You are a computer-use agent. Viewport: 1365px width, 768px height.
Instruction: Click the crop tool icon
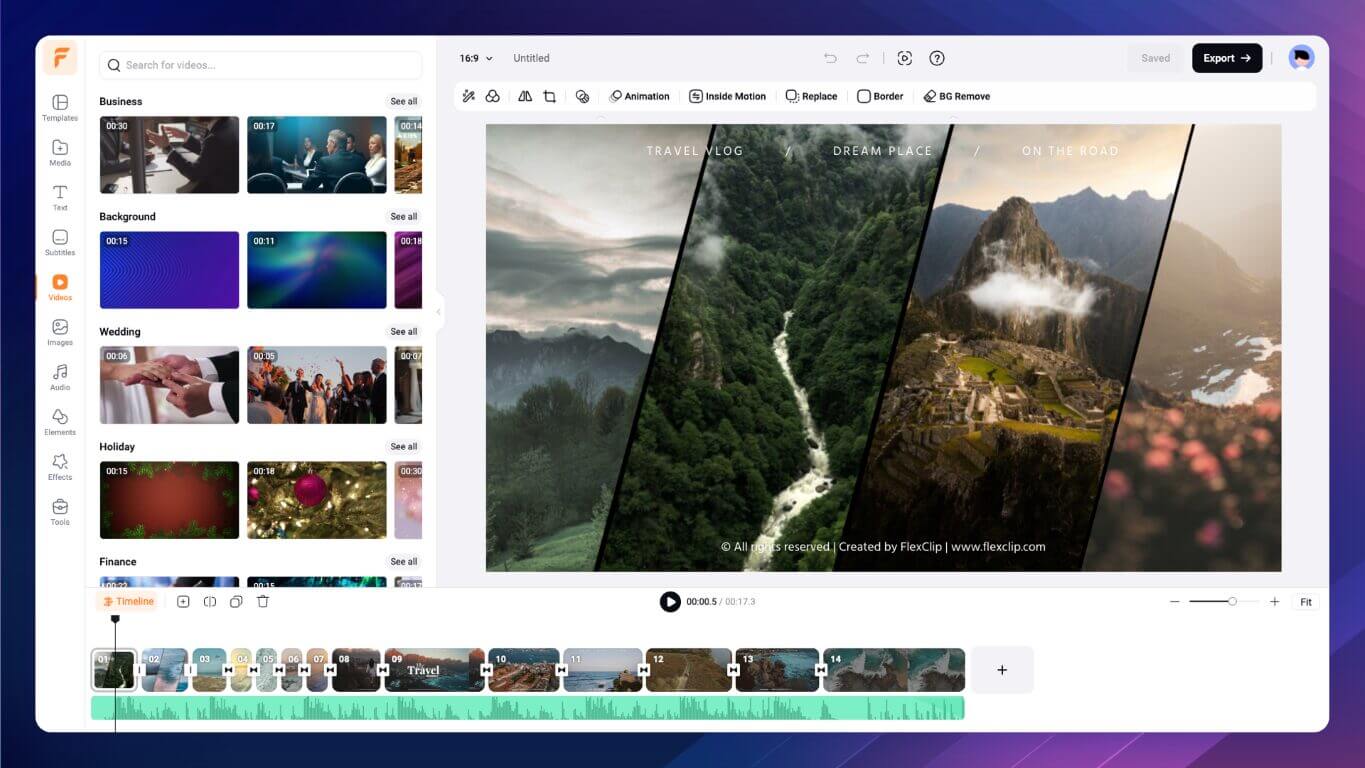coord(549,97)
